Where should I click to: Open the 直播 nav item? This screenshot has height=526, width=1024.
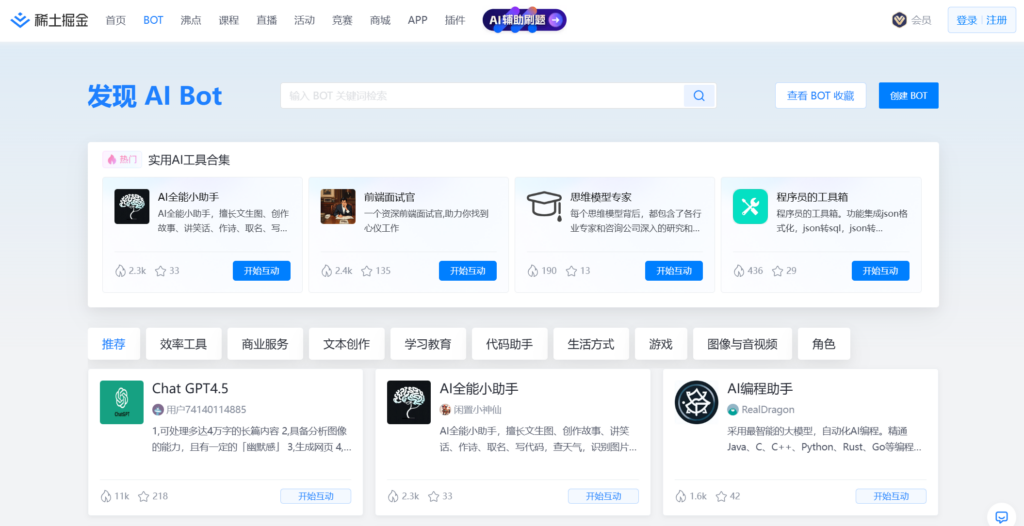266,20
